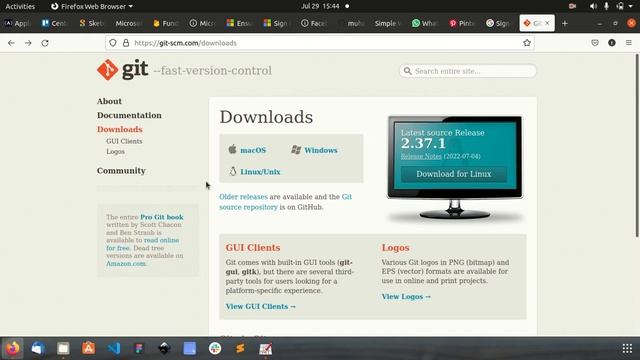This screenshot has width=640, height=360.
Task: Click the site padlock security icon
Action: 126,43
